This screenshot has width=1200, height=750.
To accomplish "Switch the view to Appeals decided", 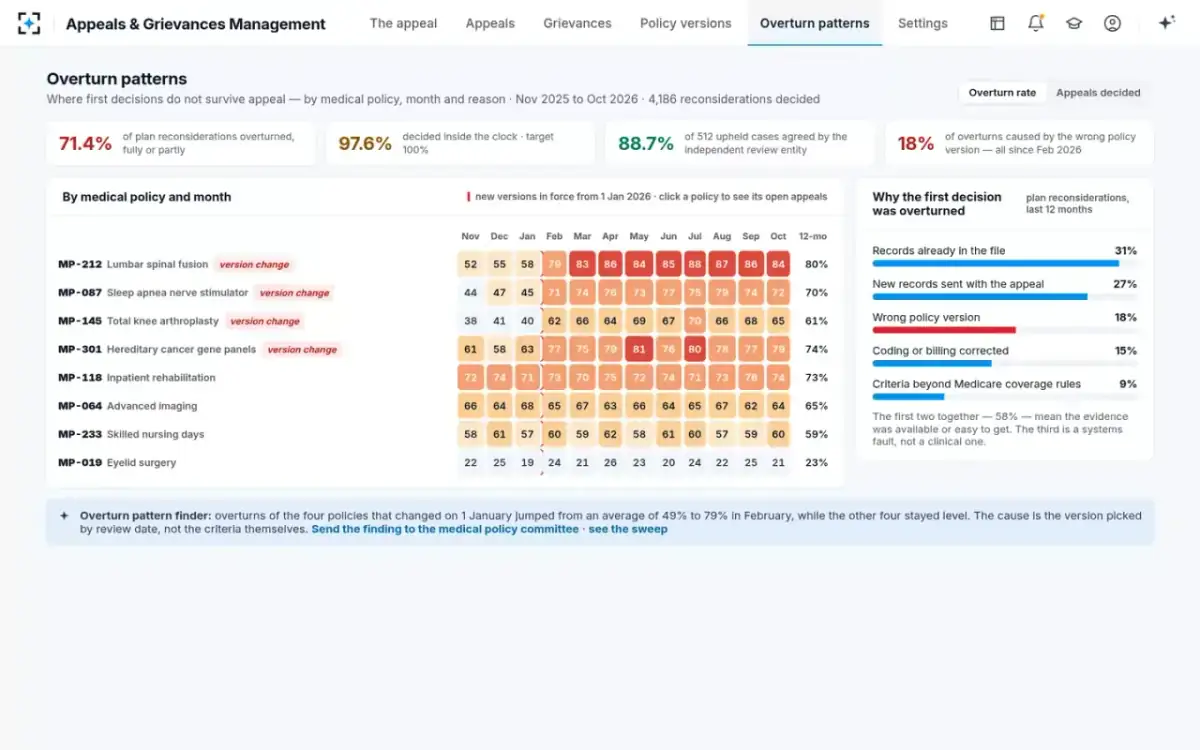I will pyautogui.click(x=1098, y=92).
